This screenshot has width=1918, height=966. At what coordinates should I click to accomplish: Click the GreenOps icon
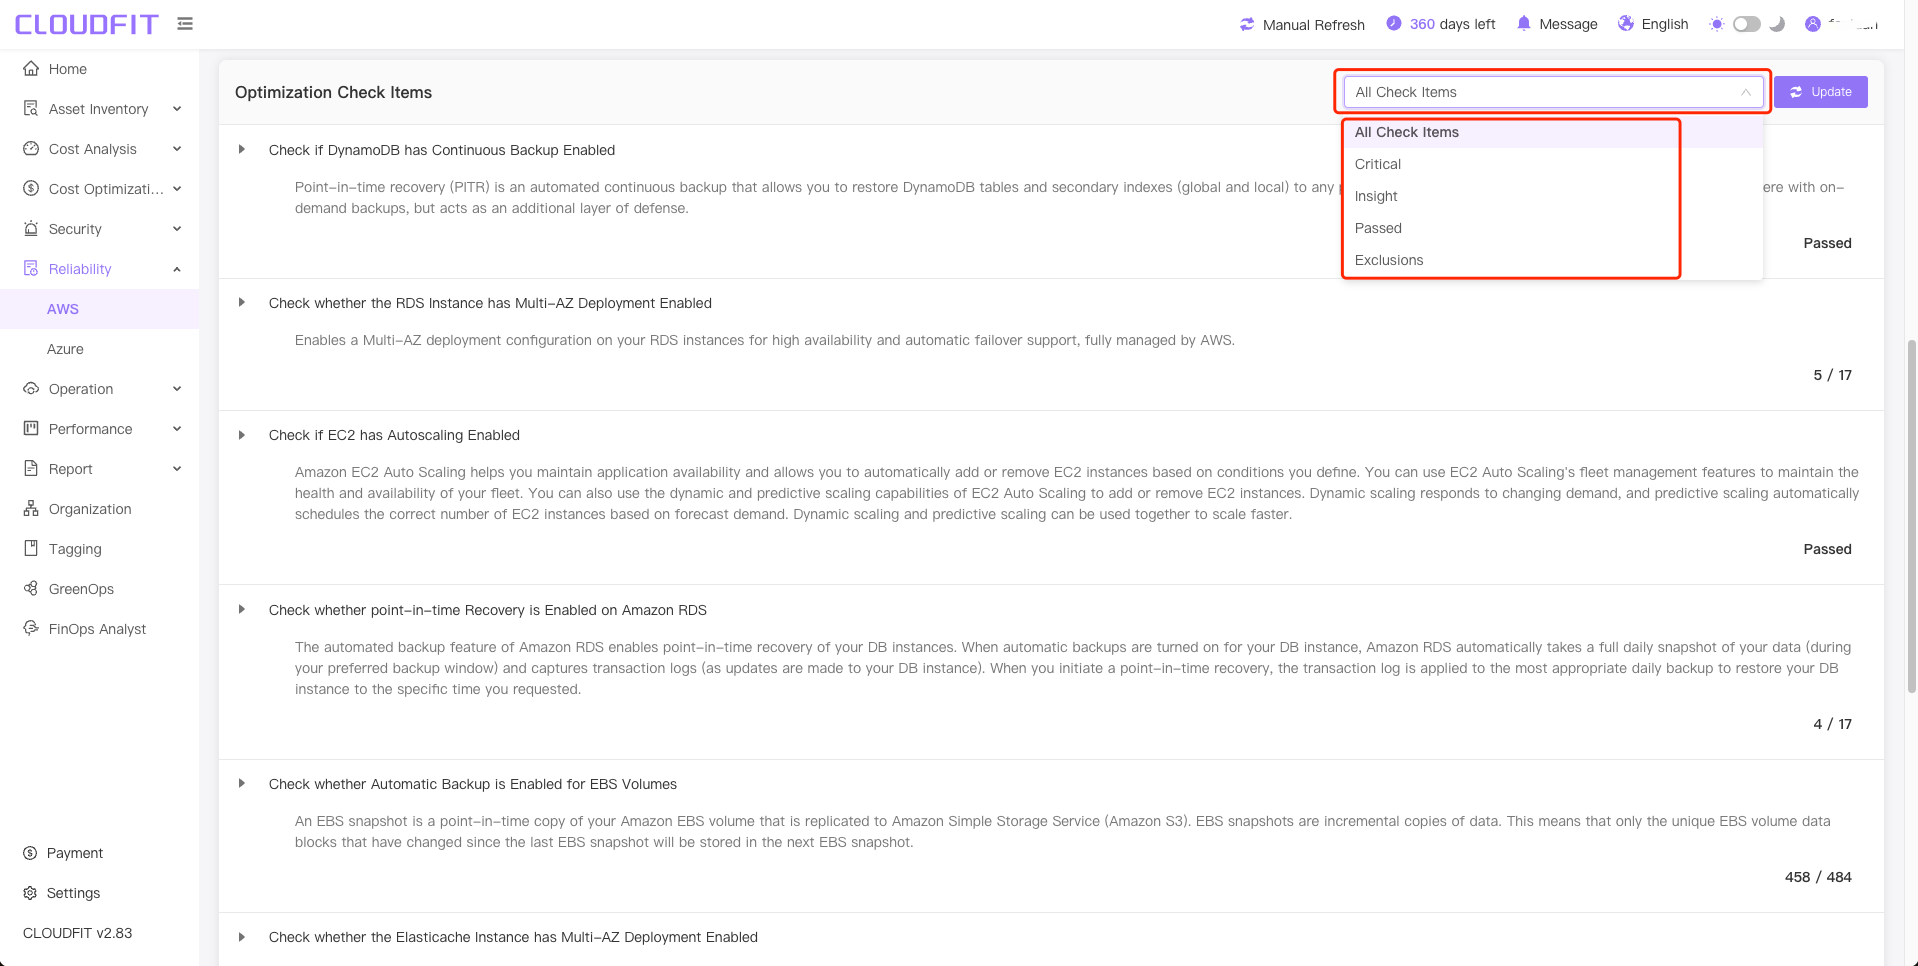tap(31, 589)
